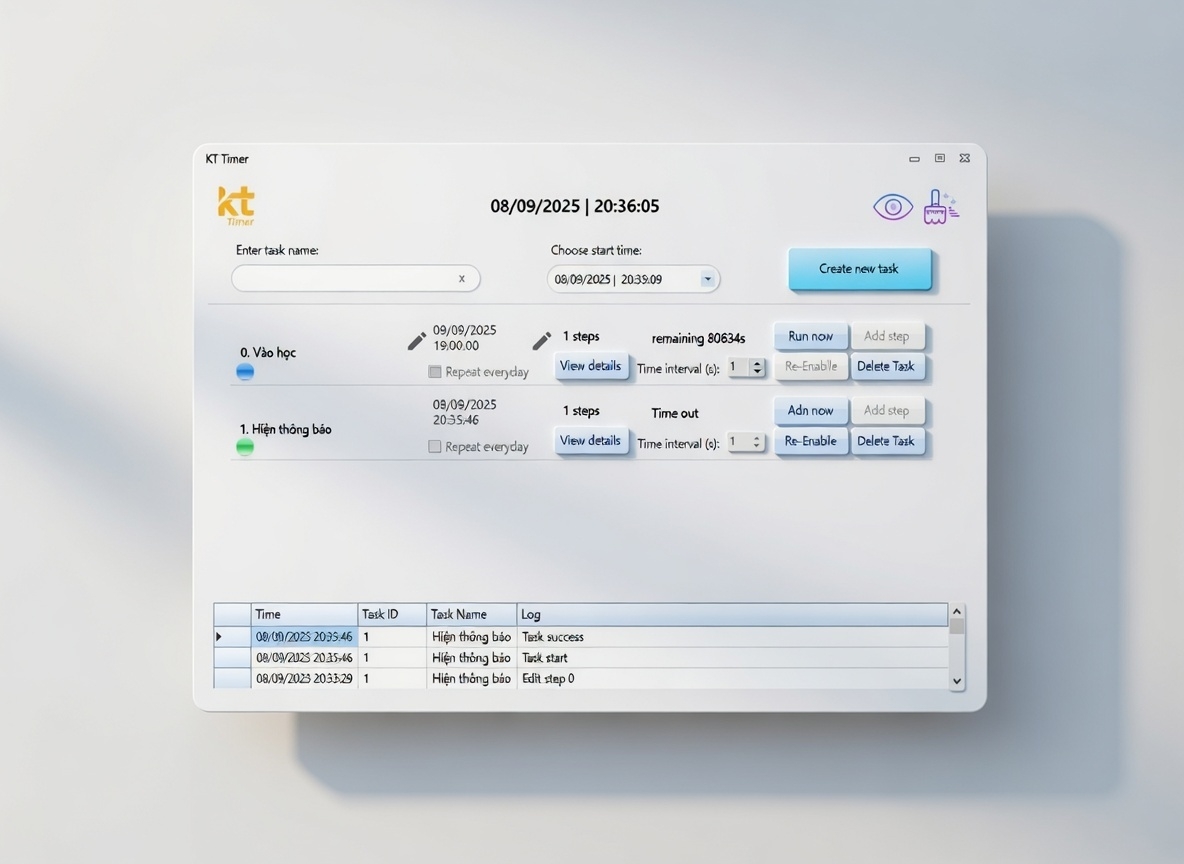Image resolution: width=1184 pixels, height=864 pixels.
Task: Click the KT Timer logo
Action: tap(237, 206)
